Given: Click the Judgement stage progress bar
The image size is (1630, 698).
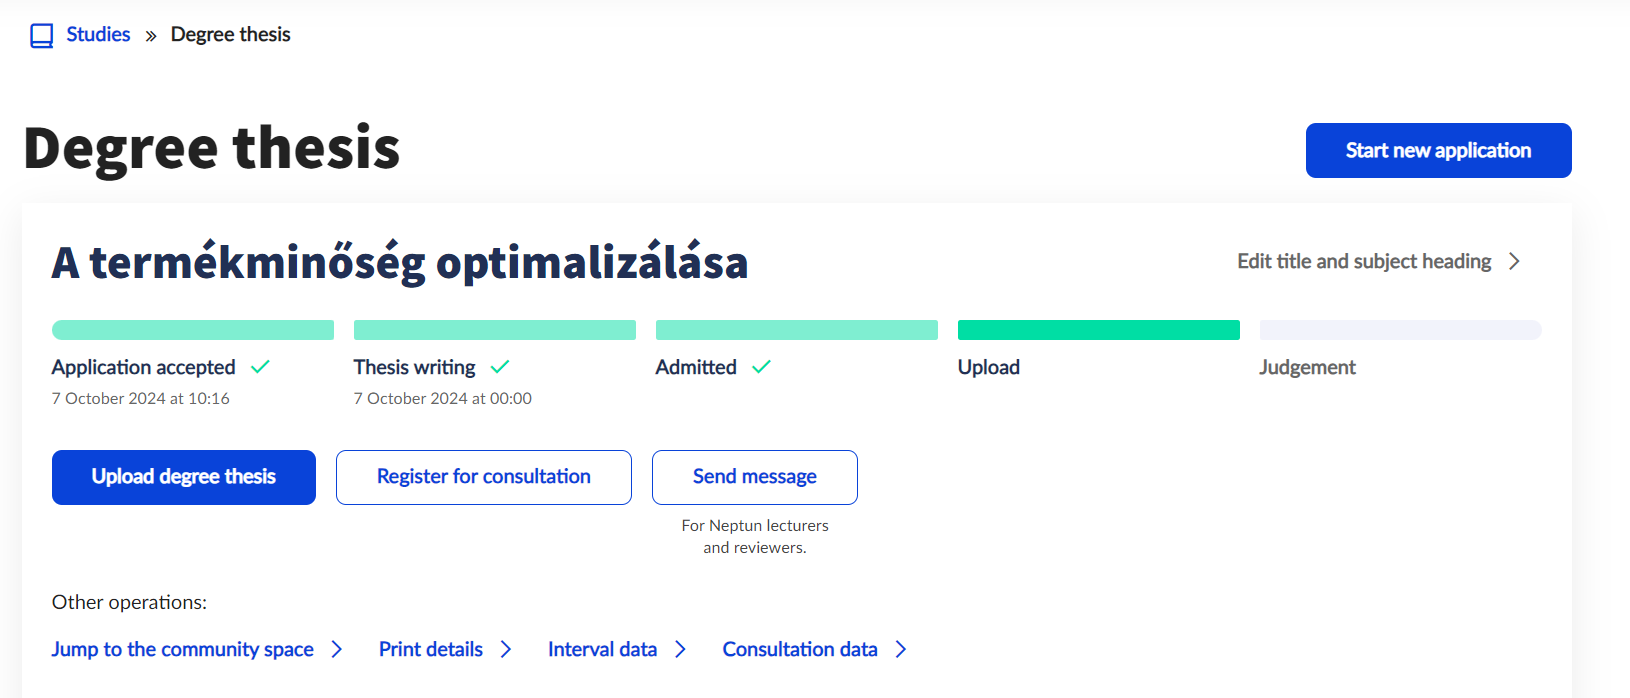Looking at the screenshot, I should pos(1400,330).
